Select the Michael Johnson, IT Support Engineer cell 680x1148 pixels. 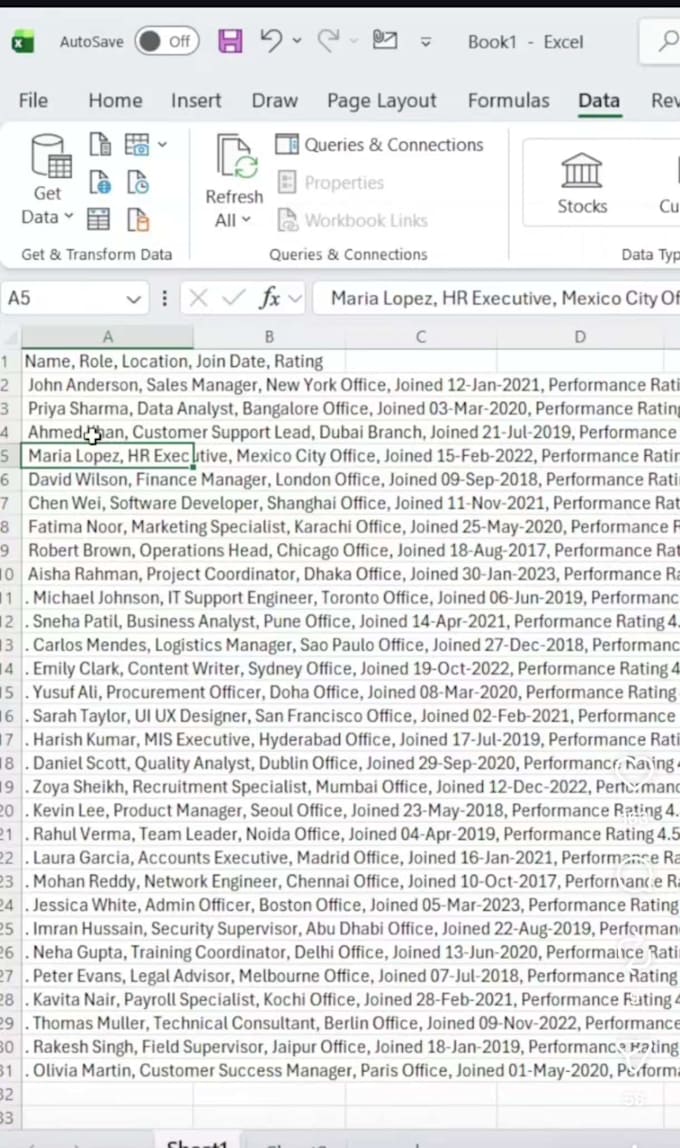coord(108,597)
